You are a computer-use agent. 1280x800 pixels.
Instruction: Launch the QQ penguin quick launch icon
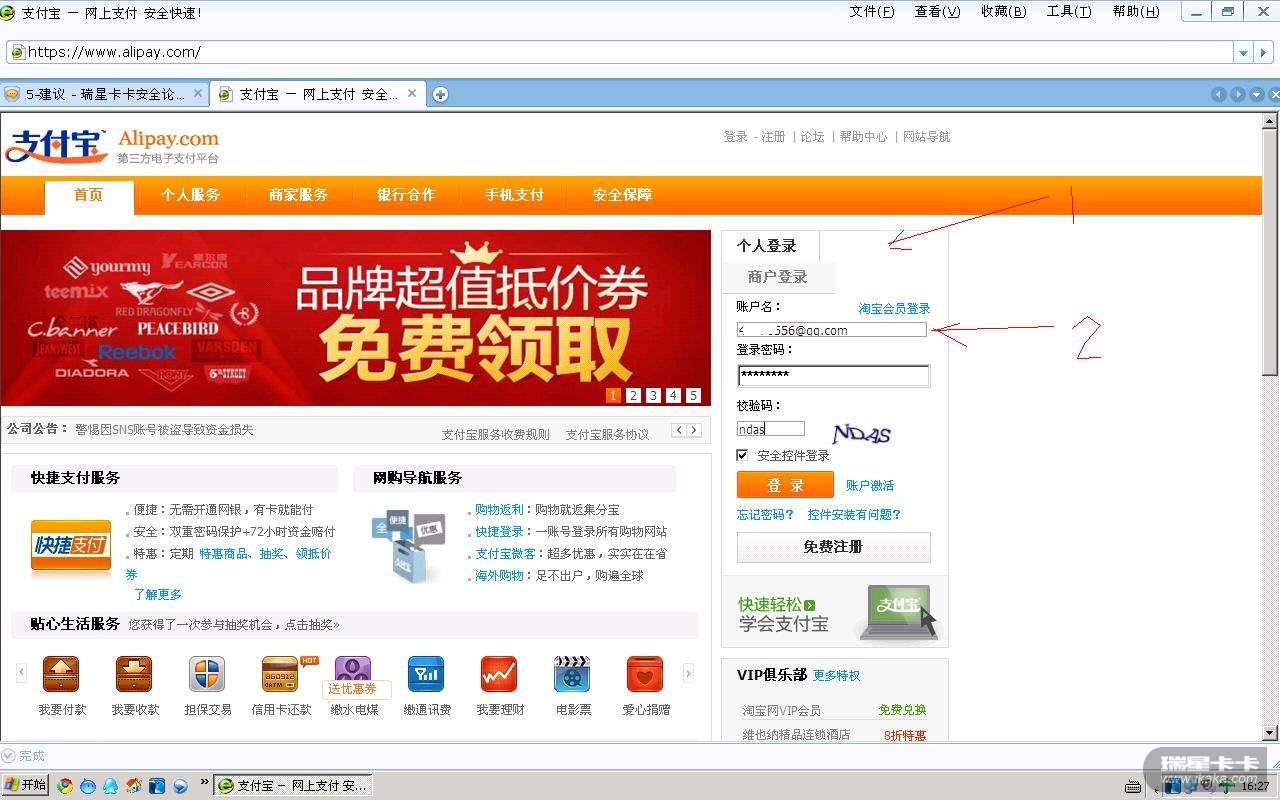click(110, 786)
